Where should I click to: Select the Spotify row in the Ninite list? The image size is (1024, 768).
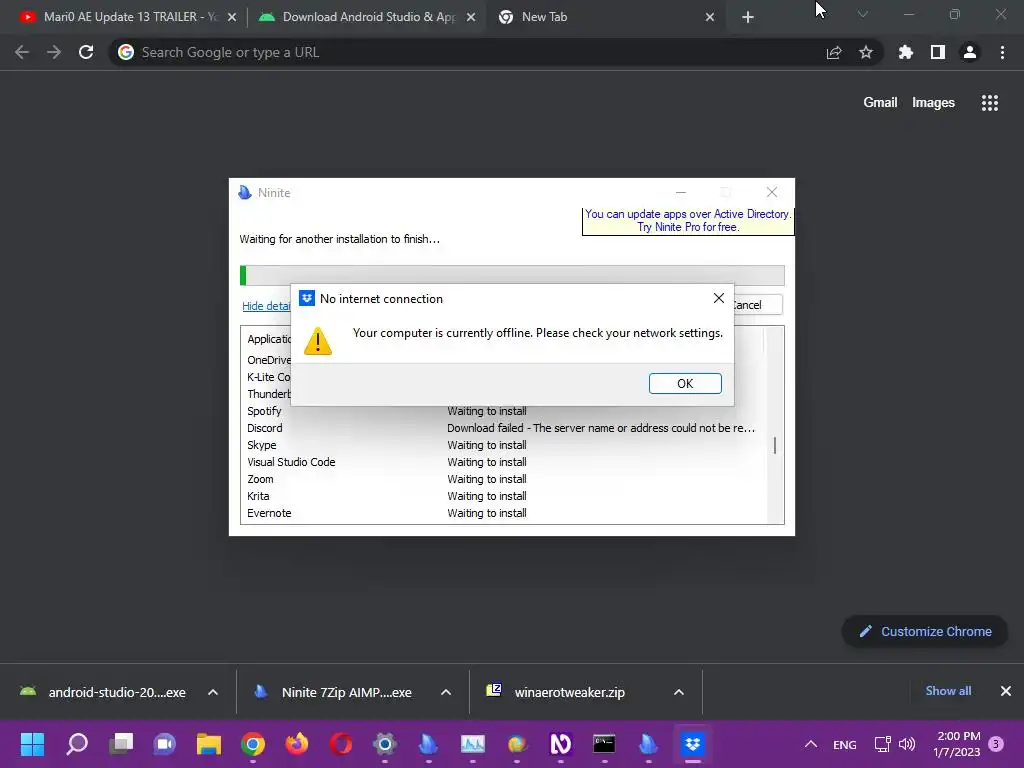pos(501,411)
